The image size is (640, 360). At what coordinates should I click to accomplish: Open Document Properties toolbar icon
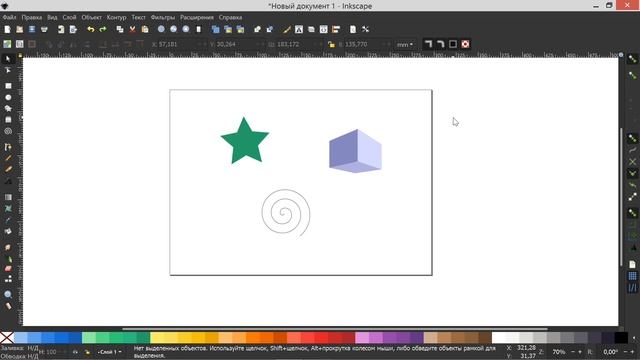pos(353,29)
